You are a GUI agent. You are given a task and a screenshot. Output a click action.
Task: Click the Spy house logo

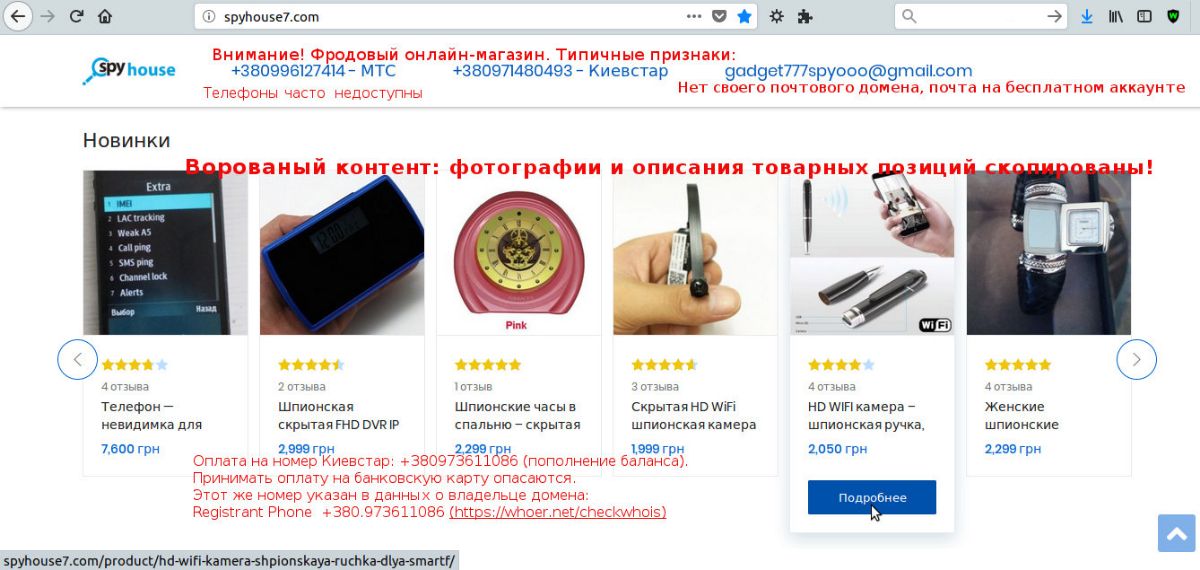tap(129, 70)
